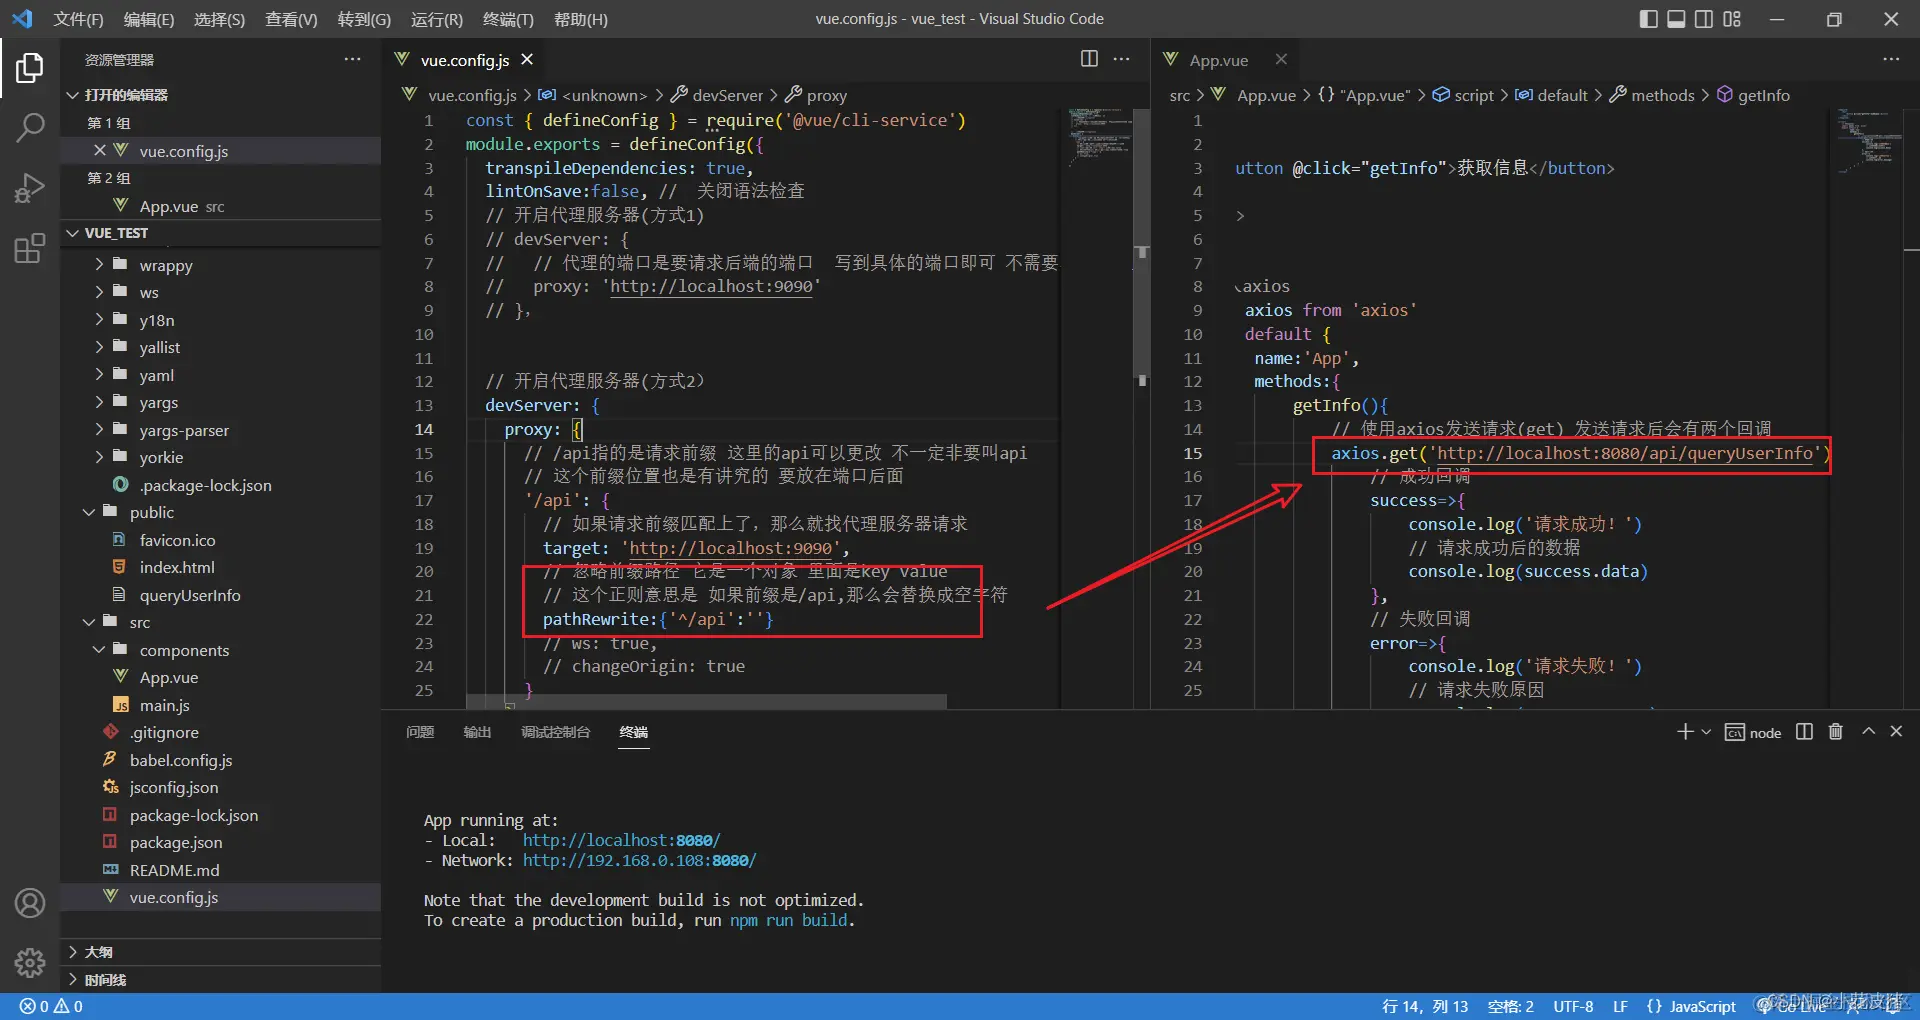Screen dimensions: 1920x1020
Task: Select the node terminal instance
Action: [1754, 732]
